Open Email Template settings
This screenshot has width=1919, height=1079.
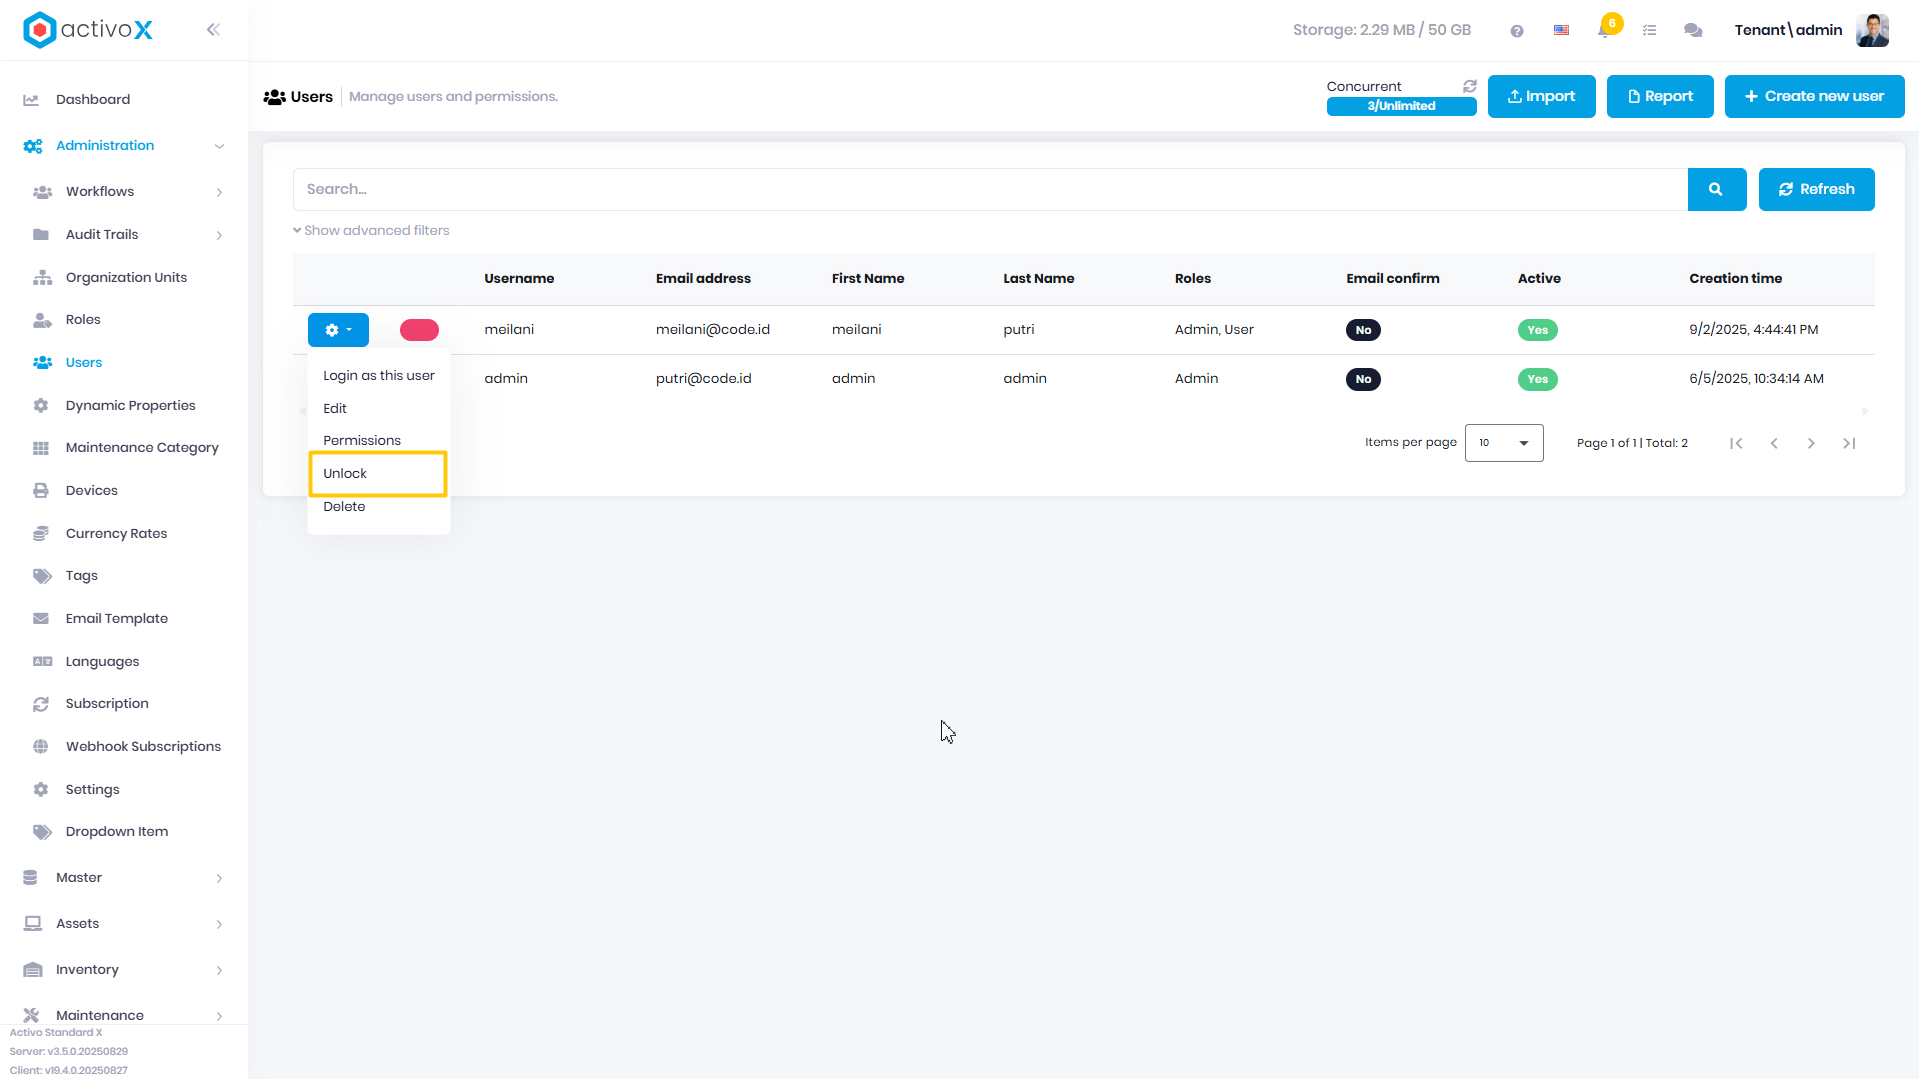coord(116,619)
